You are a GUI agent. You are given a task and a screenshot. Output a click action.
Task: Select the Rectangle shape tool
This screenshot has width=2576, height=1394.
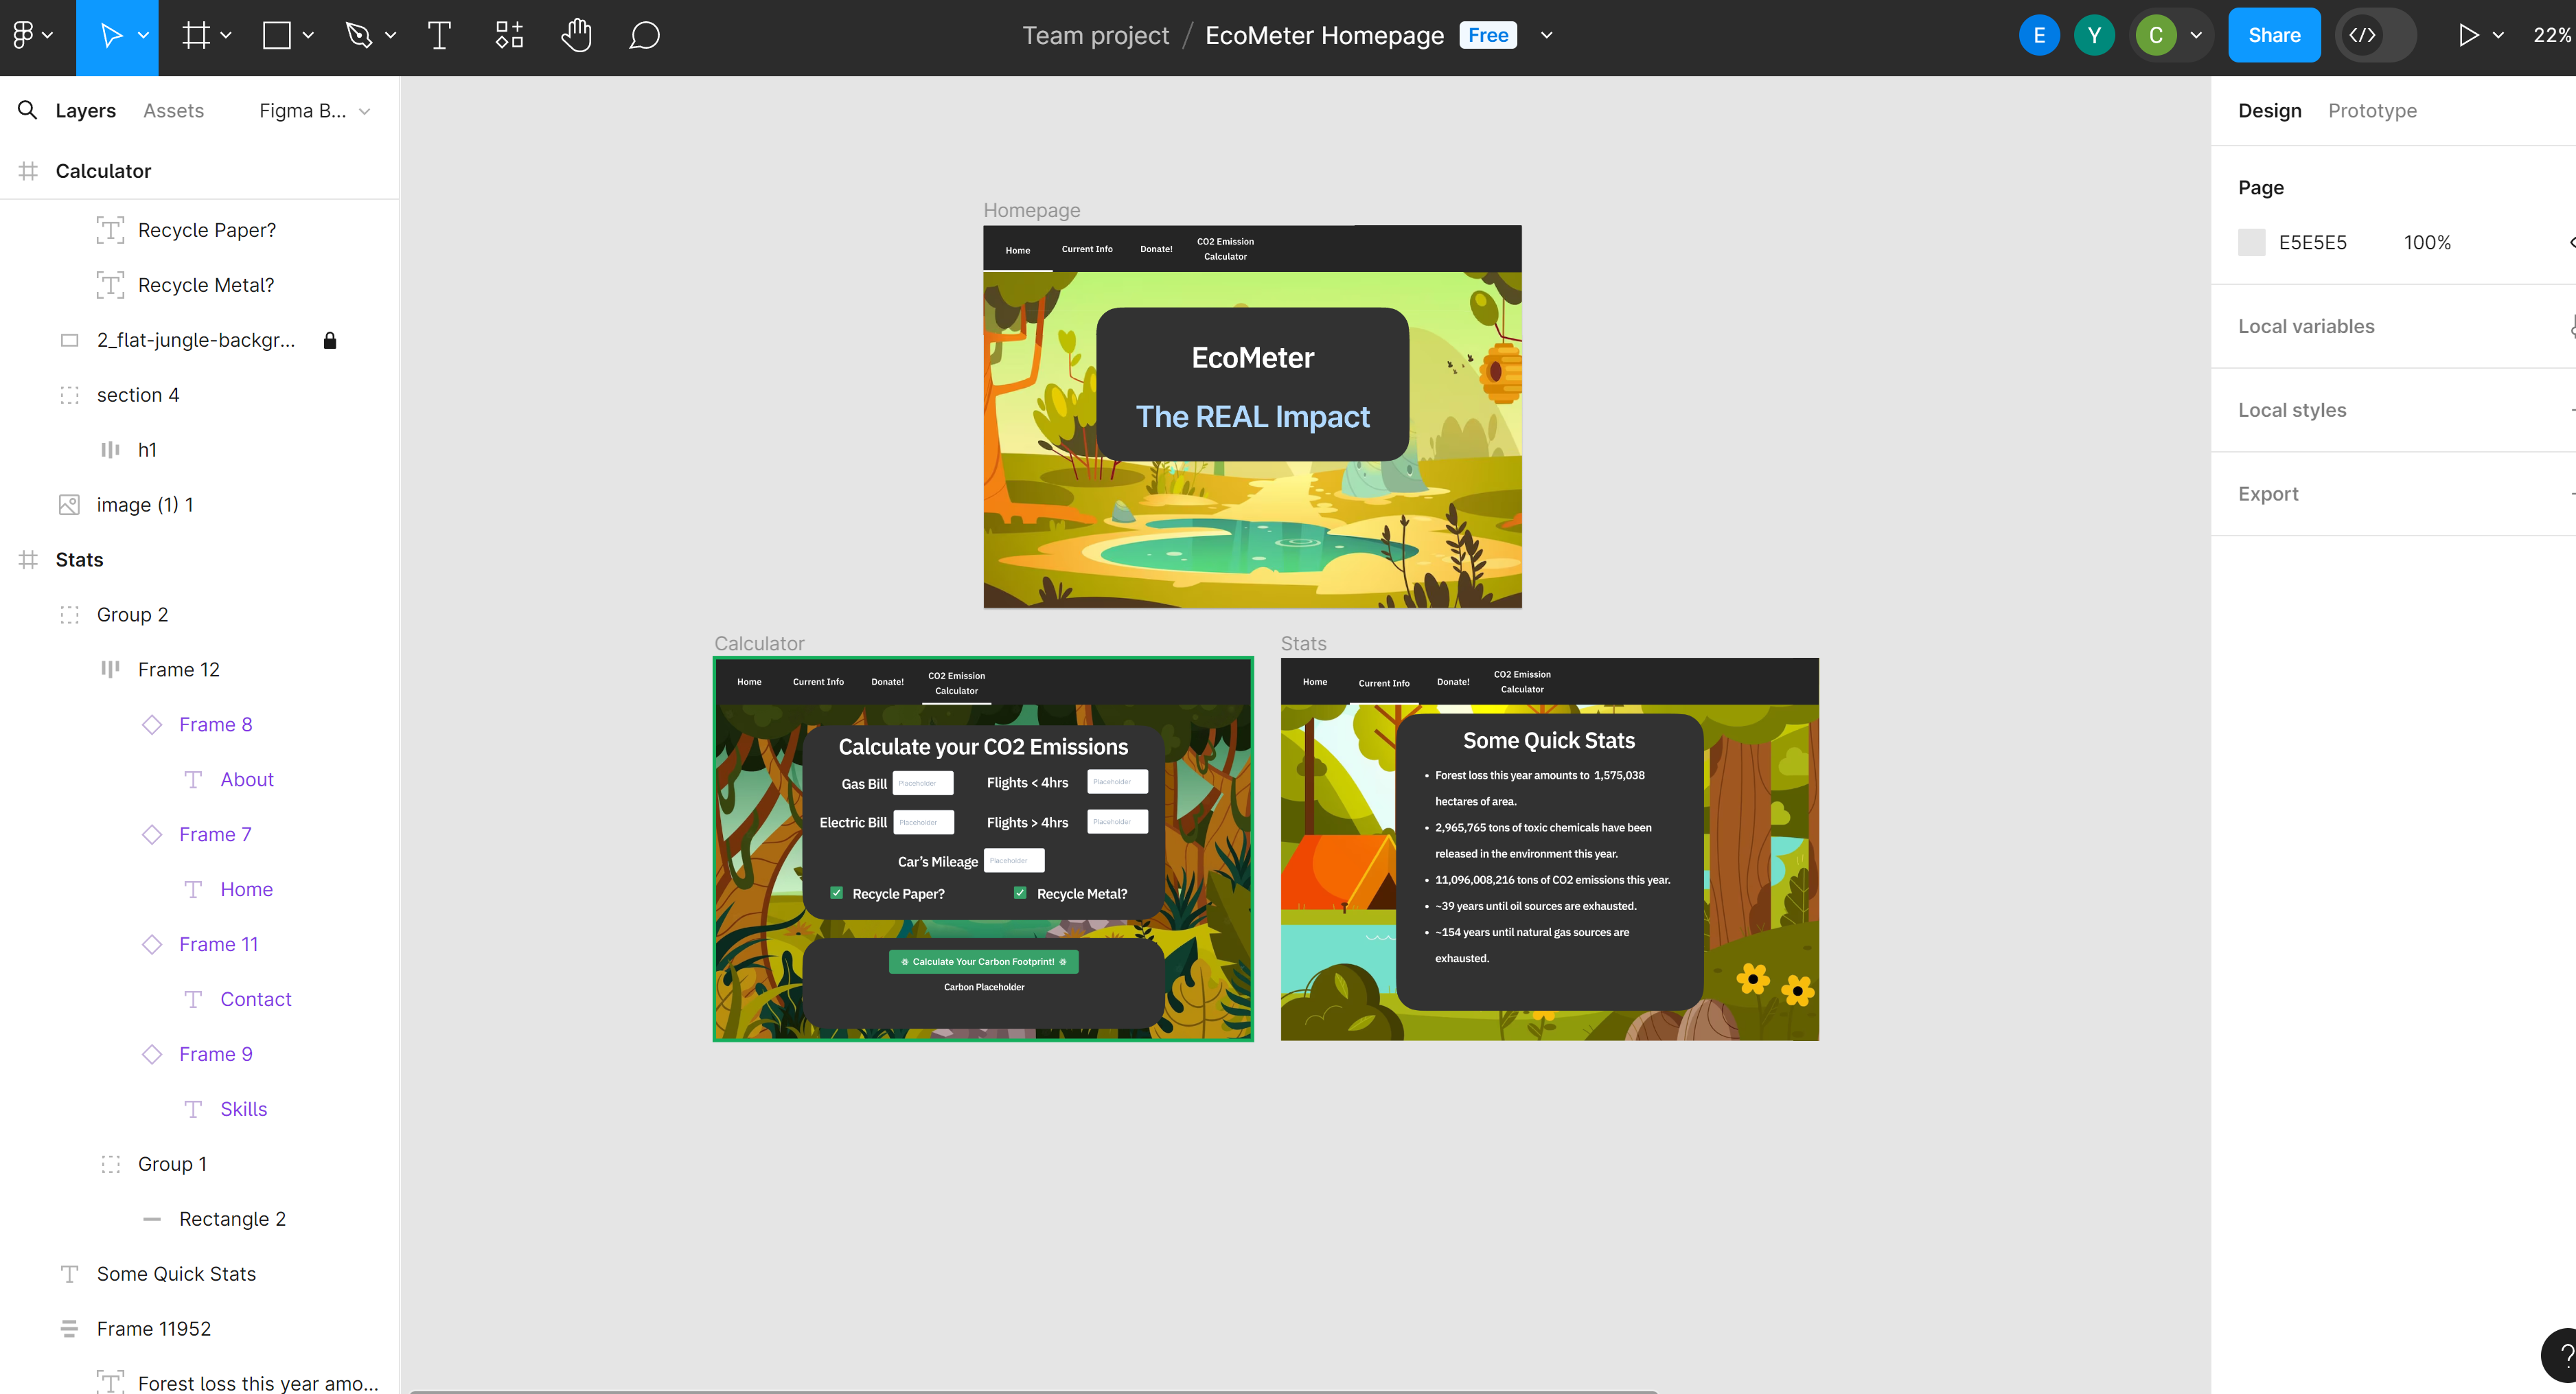[x=277, y=36]
